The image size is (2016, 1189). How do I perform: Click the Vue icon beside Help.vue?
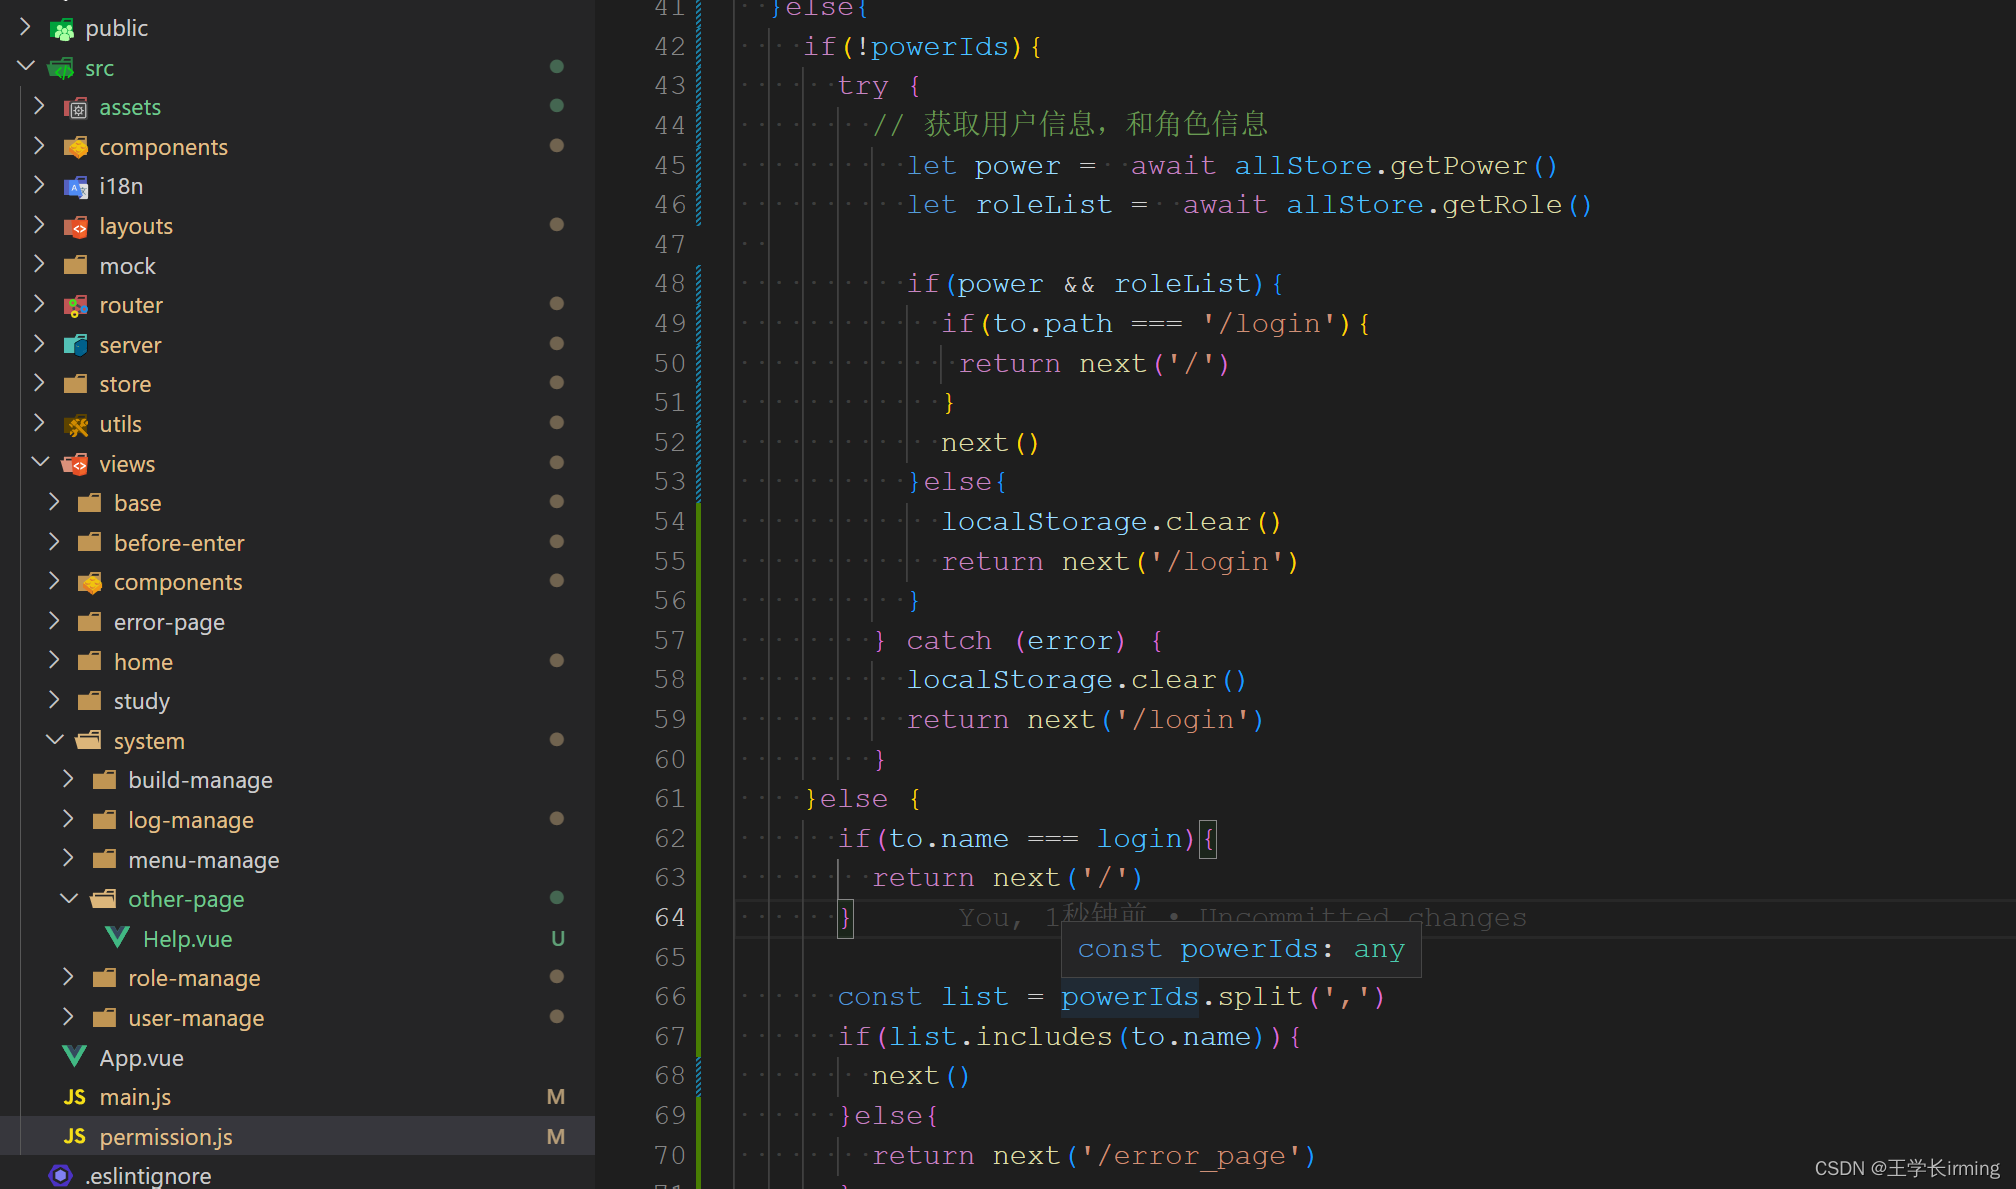coord(118,938)
